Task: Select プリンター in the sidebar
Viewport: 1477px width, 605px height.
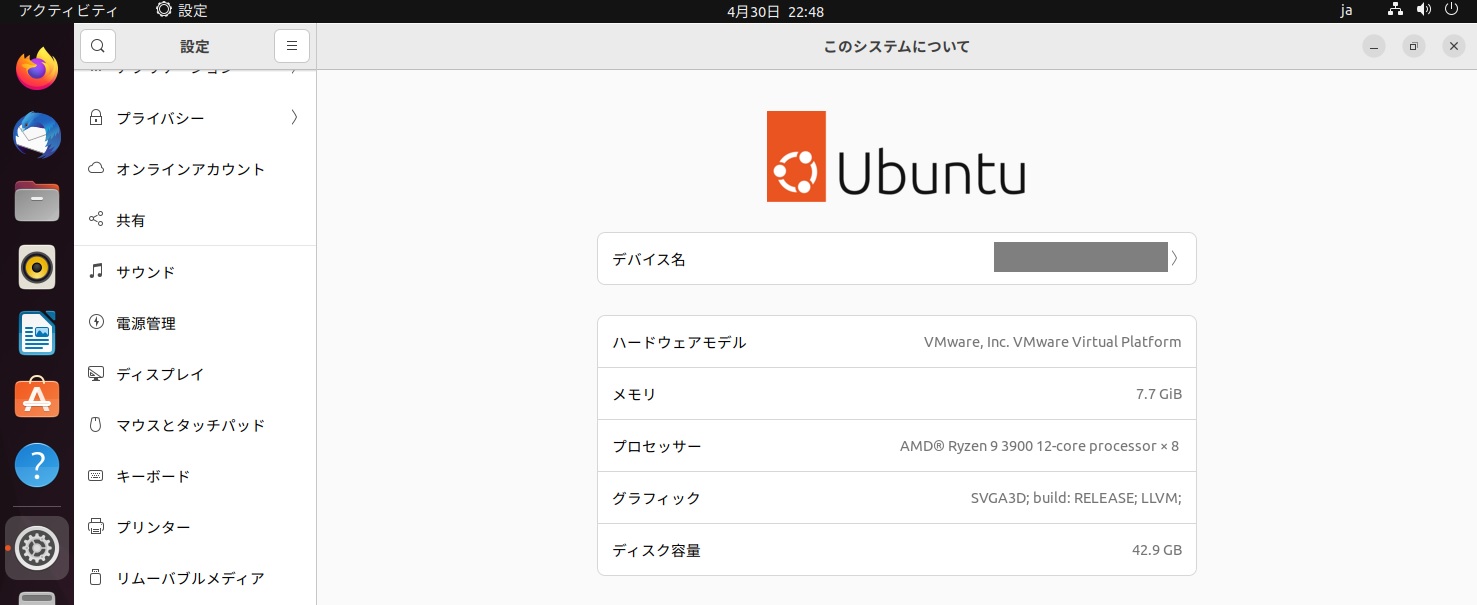Action: pyautogui.click(x=195, y=527)
